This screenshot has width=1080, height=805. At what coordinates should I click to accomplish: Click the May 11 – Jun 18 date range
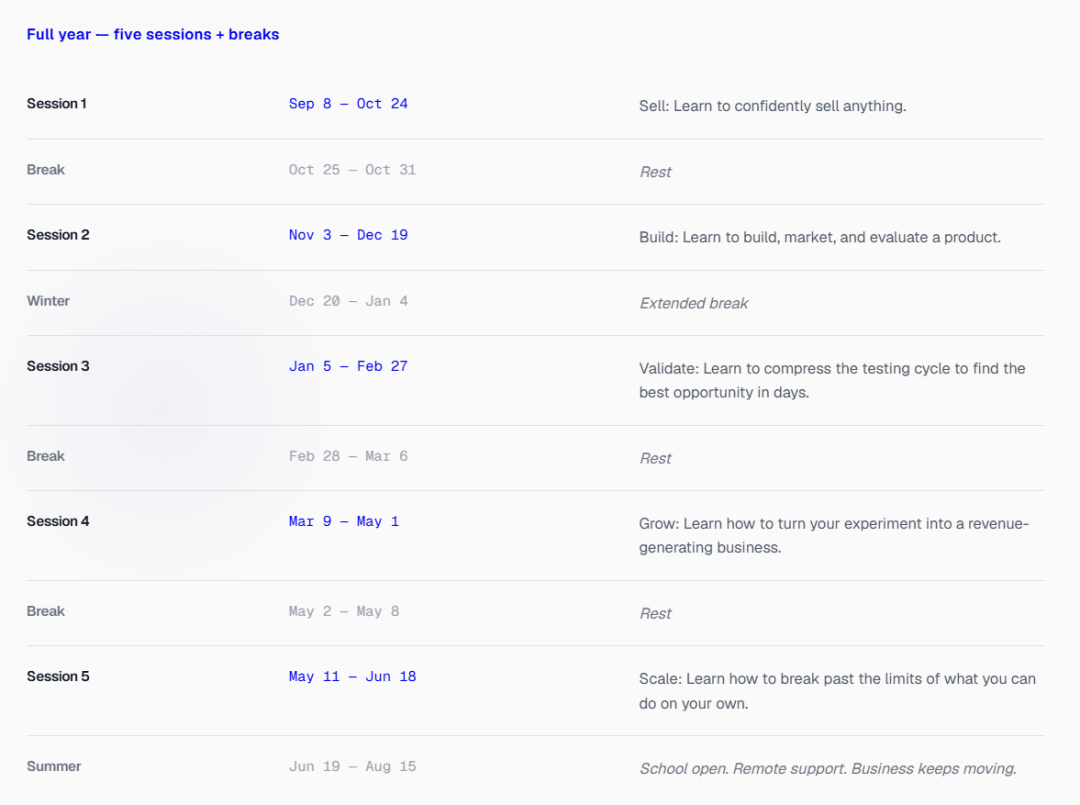point(352,676)
